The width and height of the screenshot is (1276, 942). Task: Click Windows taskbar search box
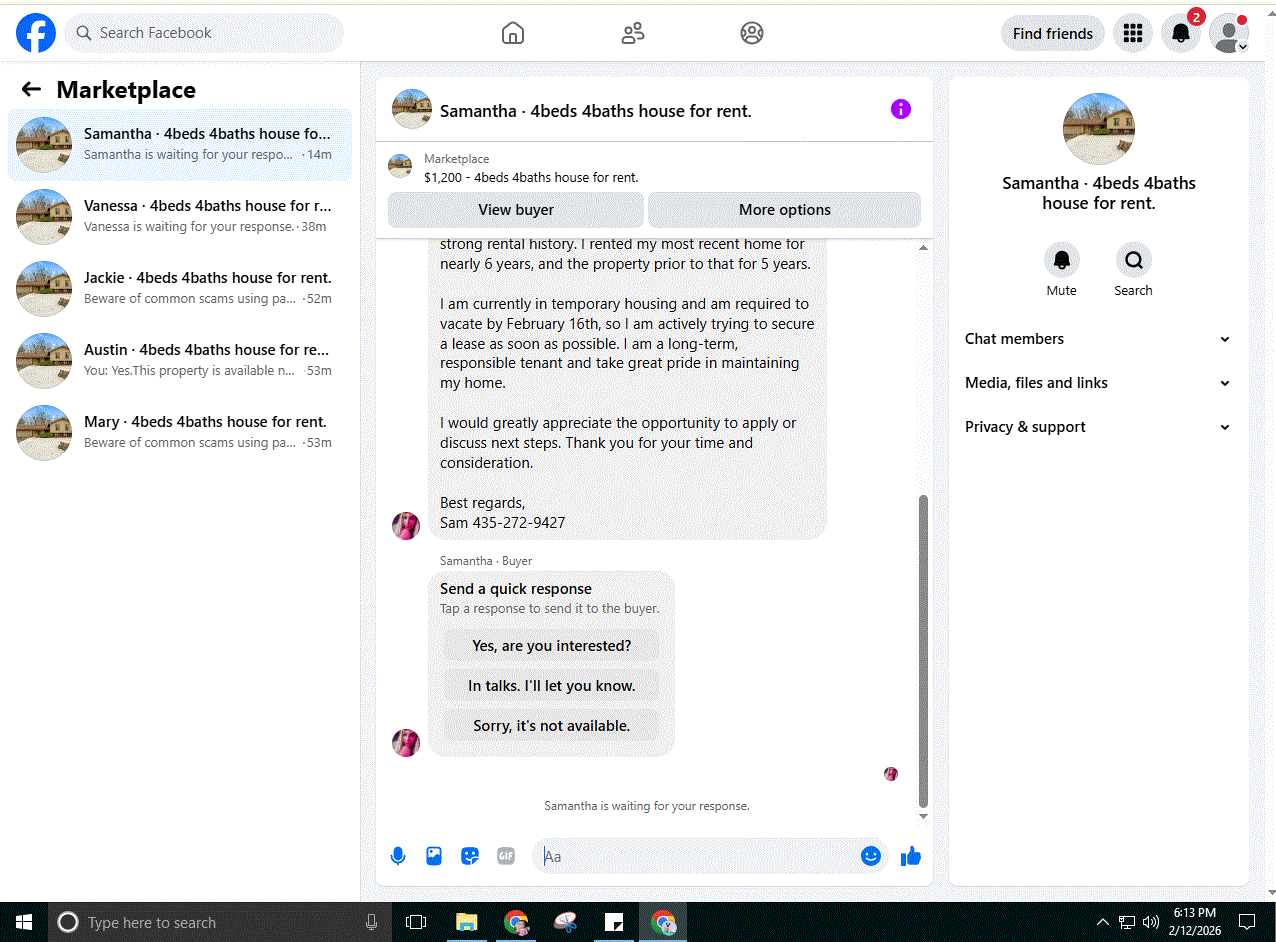[218, 922]
